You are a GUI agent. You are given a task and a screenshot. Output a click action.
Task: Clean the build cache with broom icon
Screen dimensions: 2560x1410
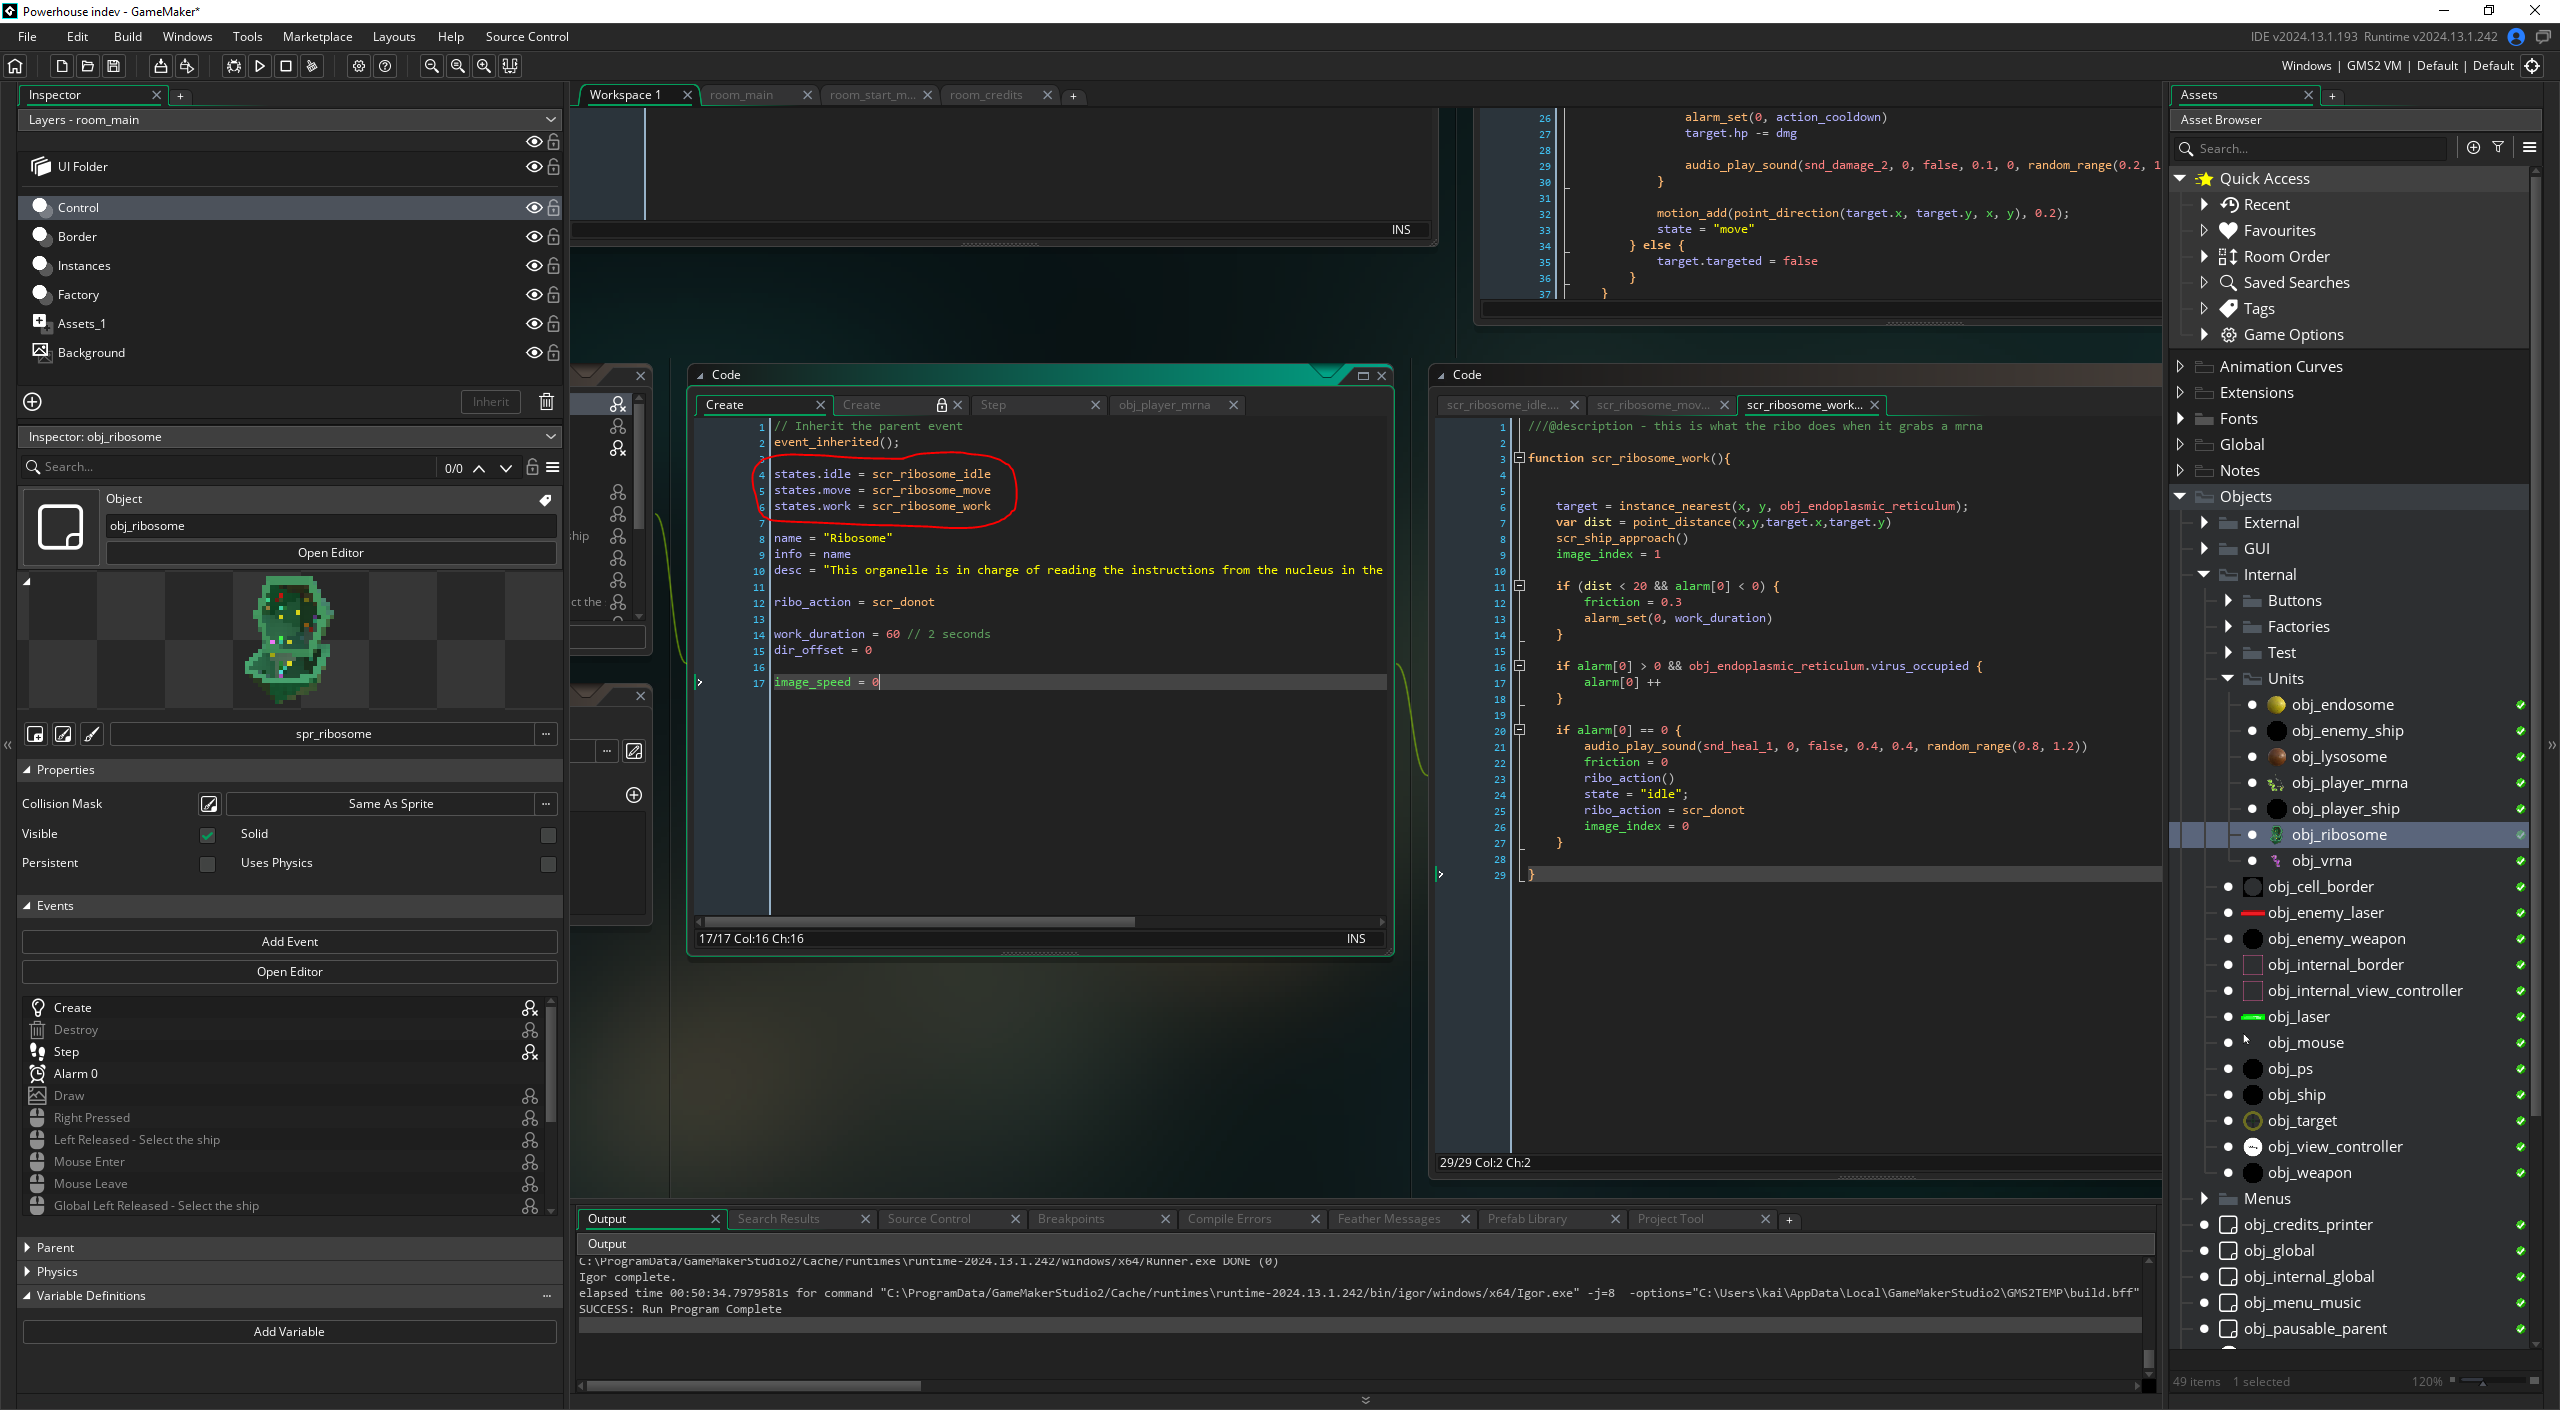tap(312, 66)
